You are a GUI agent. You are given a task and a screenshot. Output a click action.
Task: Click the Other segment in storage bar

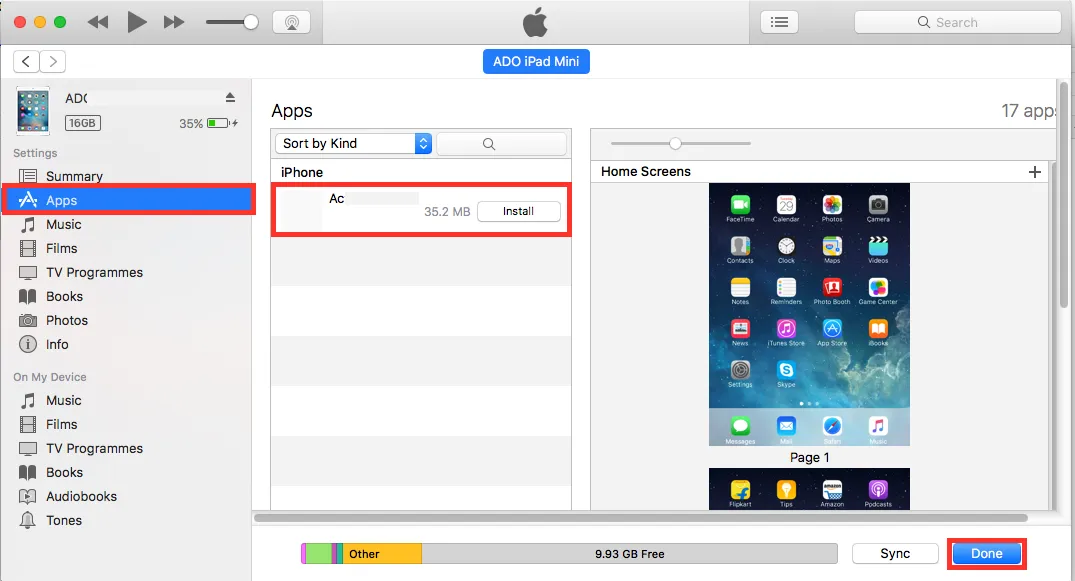(382, 554)
